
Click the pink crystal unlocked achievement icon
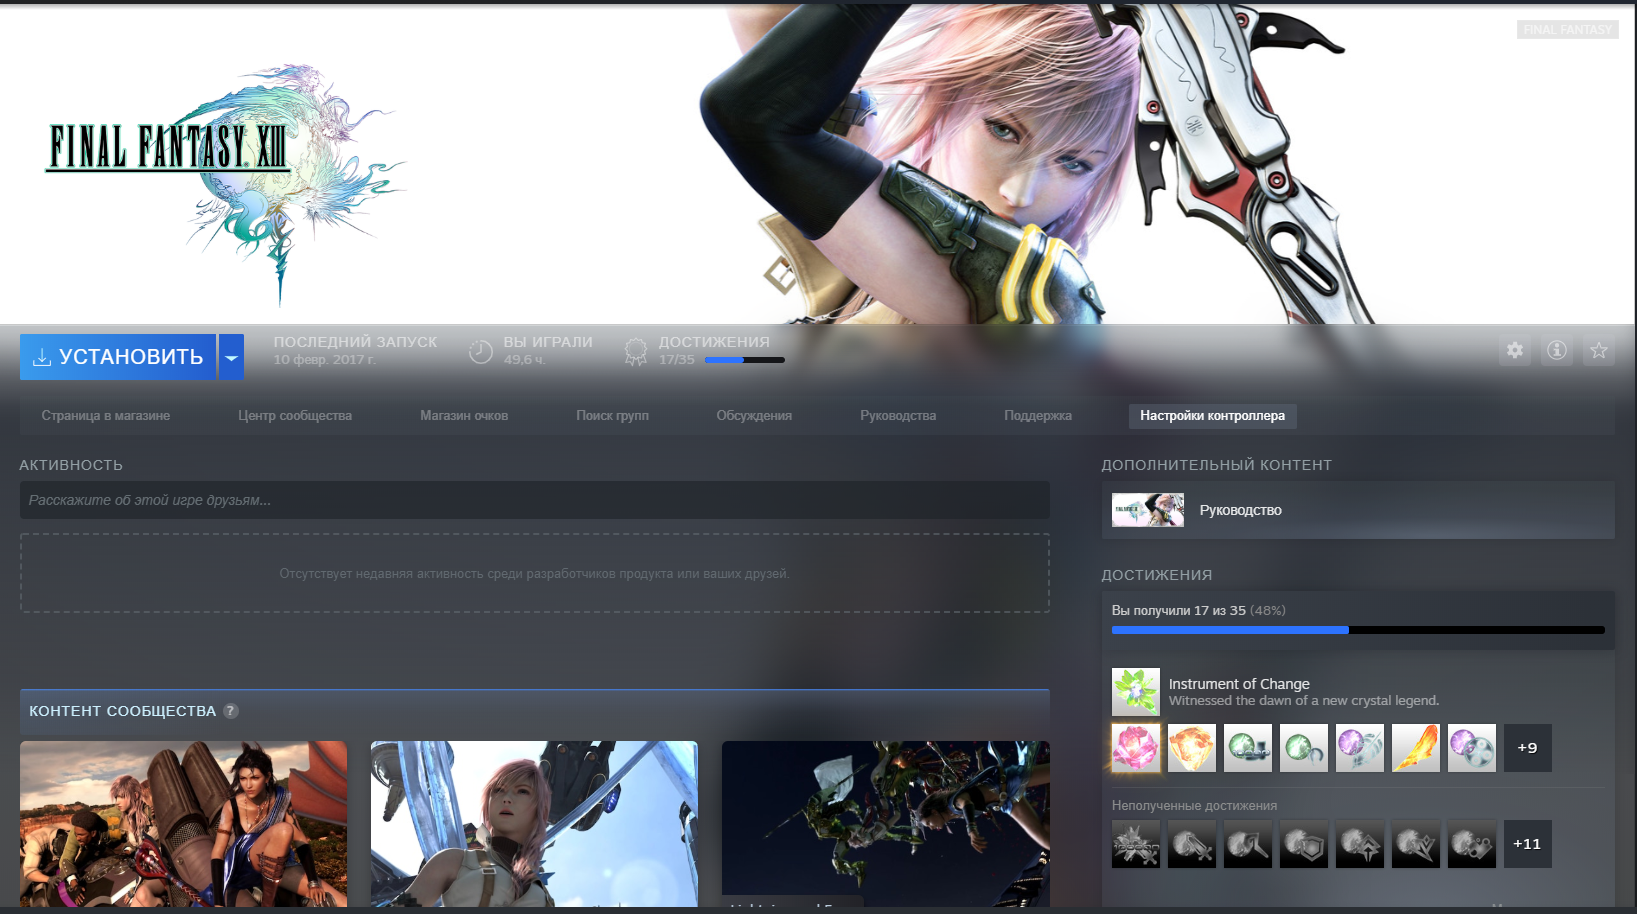1136,748
